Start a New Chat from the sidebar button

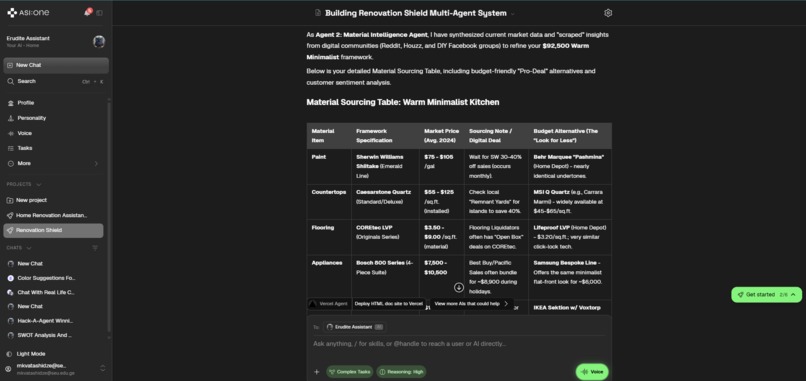tap(56, 65)
